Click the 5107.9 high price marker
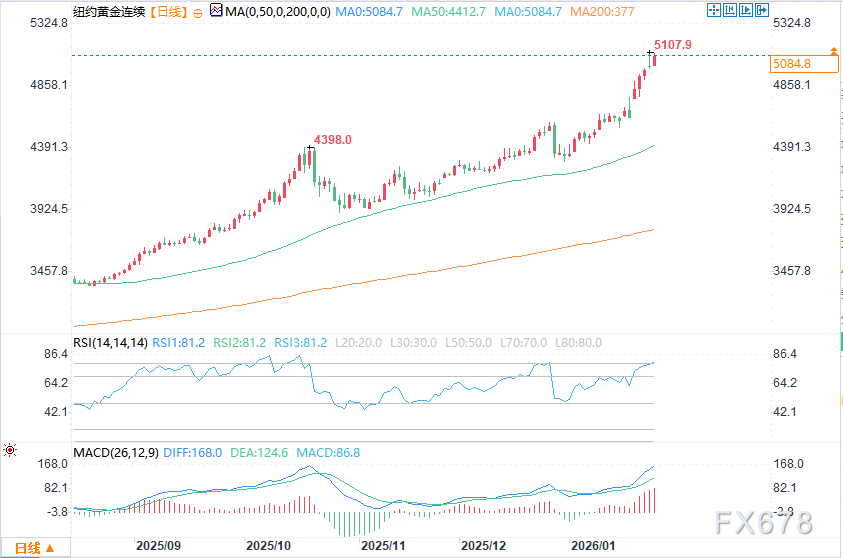Image resolution: width=843 pixels, height=558 pixels. pos(670,45)
